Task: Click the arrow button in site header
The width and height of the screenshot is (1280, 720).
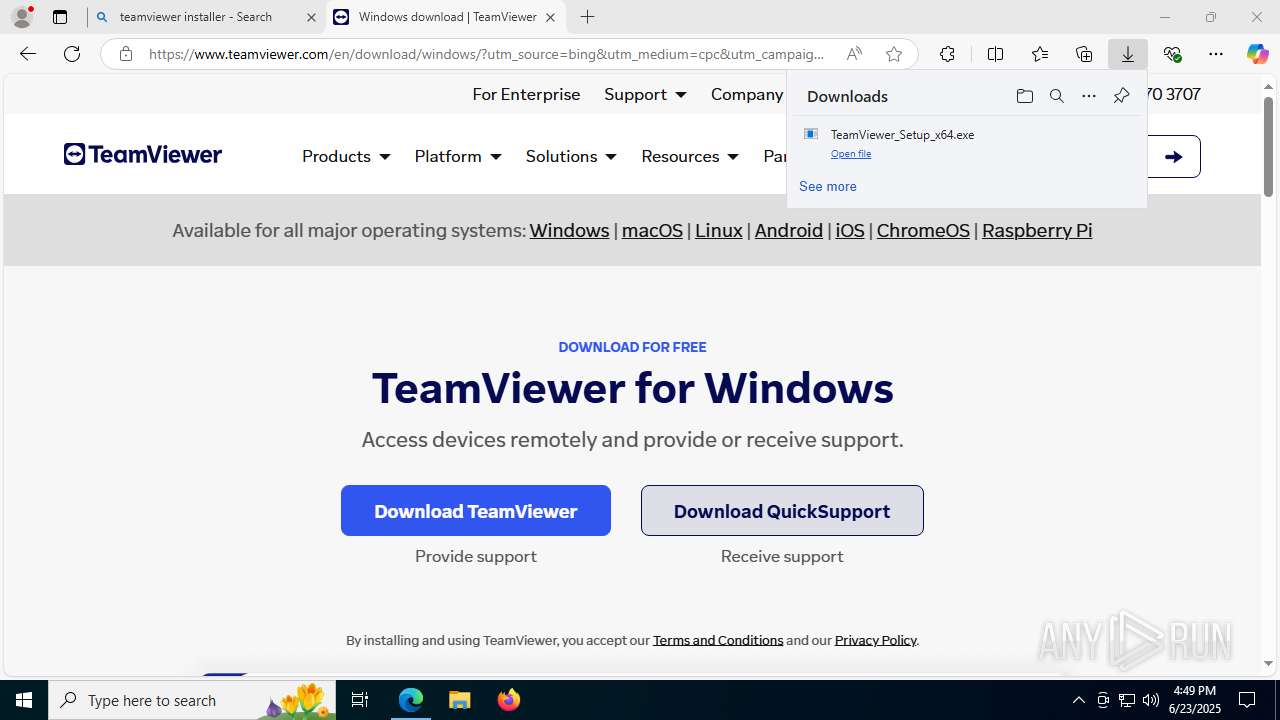Action: pyautogui.click(x=1173, y=156)
